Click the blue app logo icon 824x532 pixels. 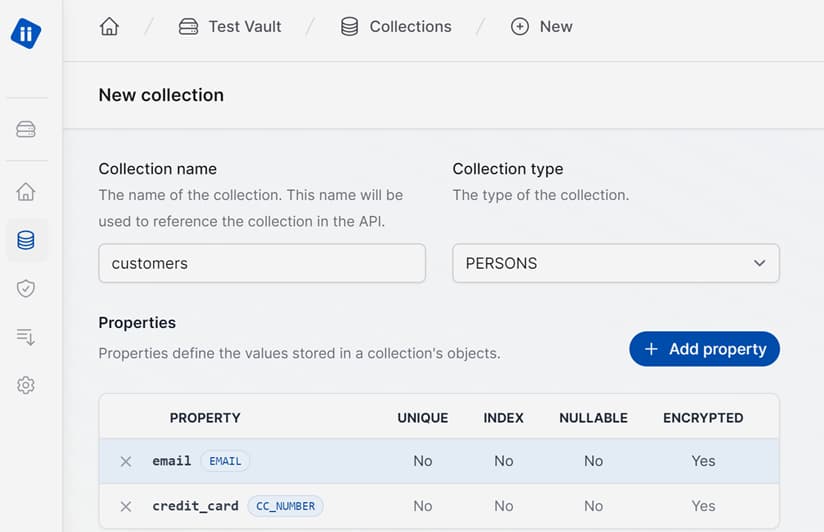[26, 33]
